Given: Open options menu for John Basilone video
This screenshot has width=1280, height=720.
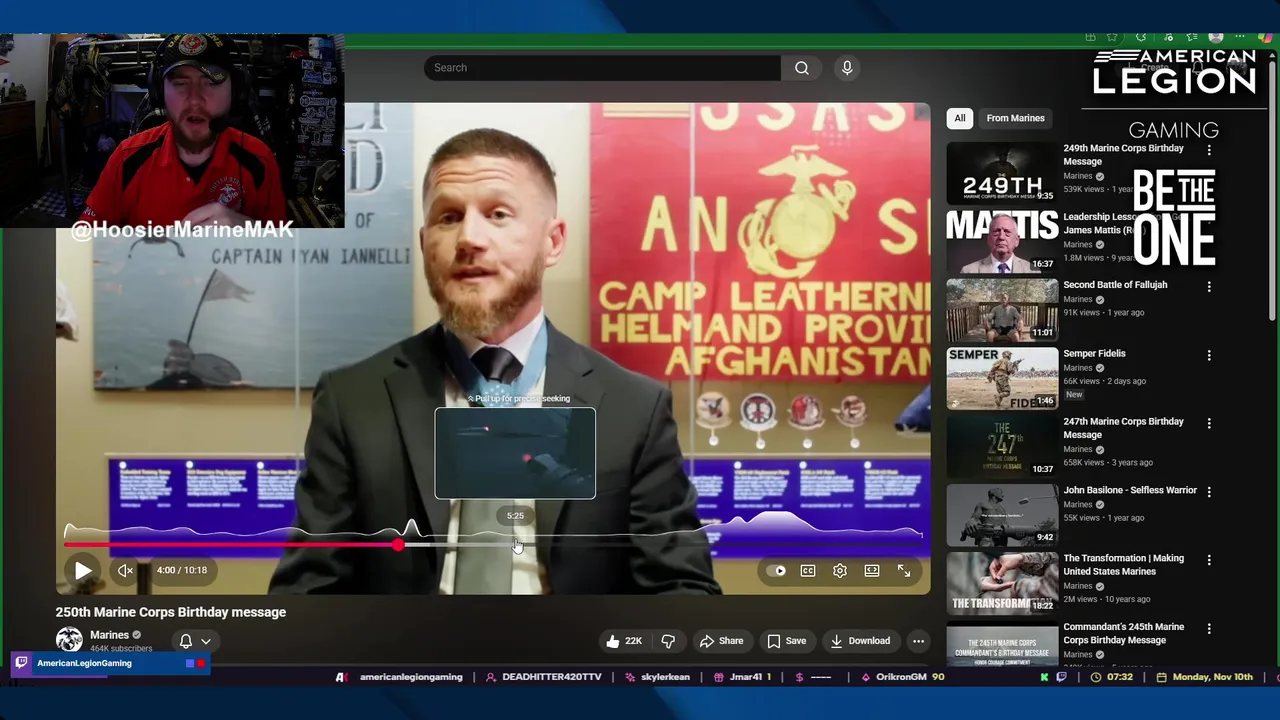Looking at the screenshot, I should tap(1209, 492).
